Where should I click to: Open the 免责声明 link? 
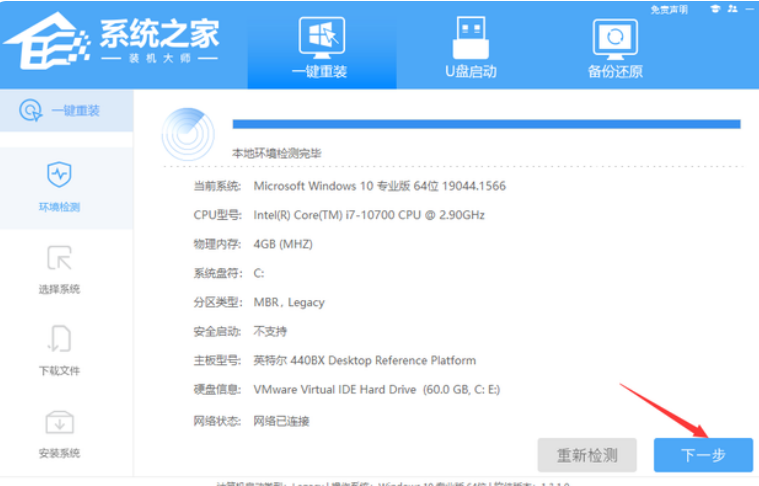click(668, 9)
